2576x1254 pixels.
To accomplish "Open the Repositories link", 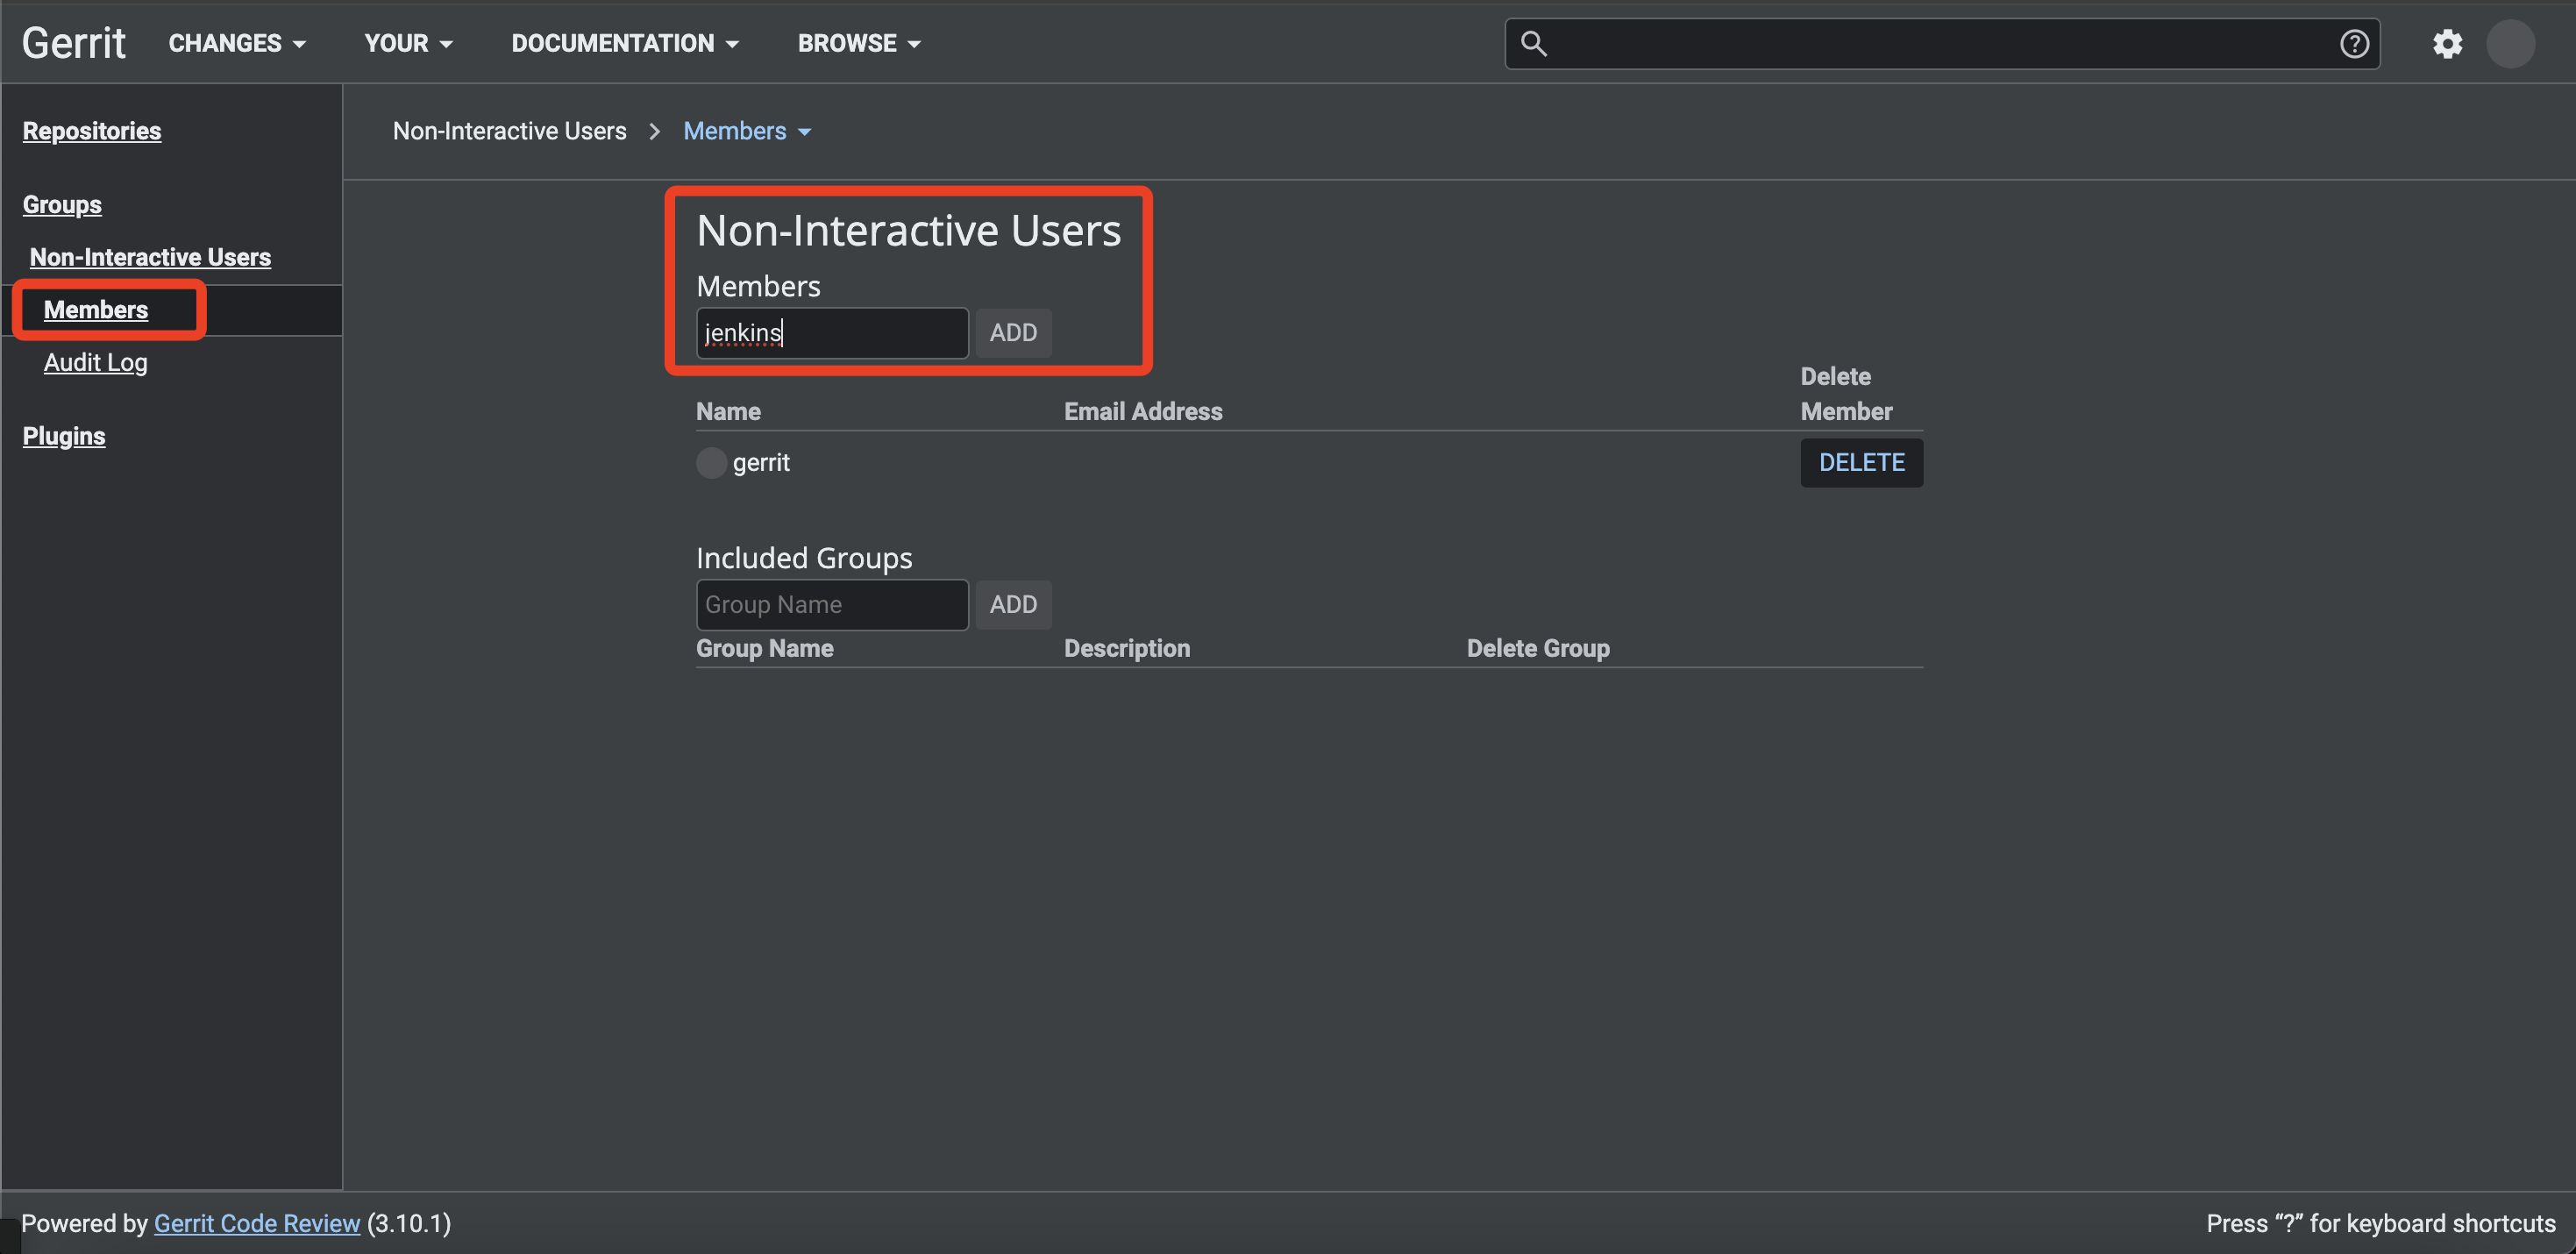I will [92, 131].
